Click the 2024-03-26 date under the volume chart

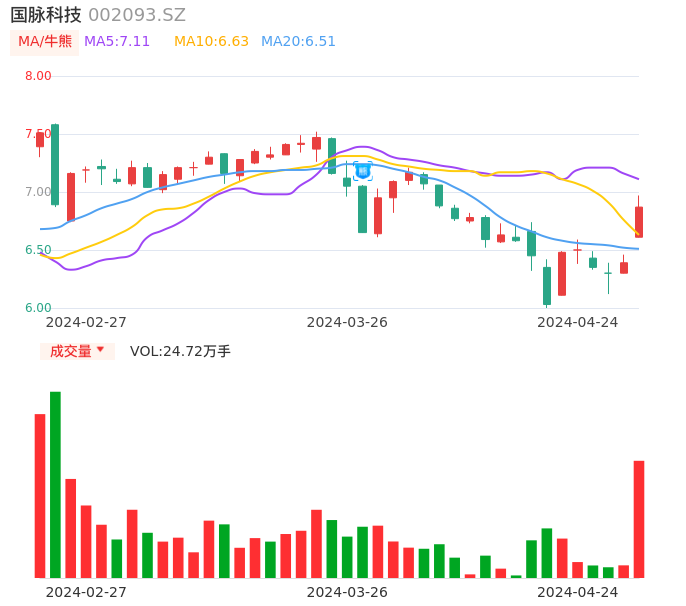click(x=347, y=592)
